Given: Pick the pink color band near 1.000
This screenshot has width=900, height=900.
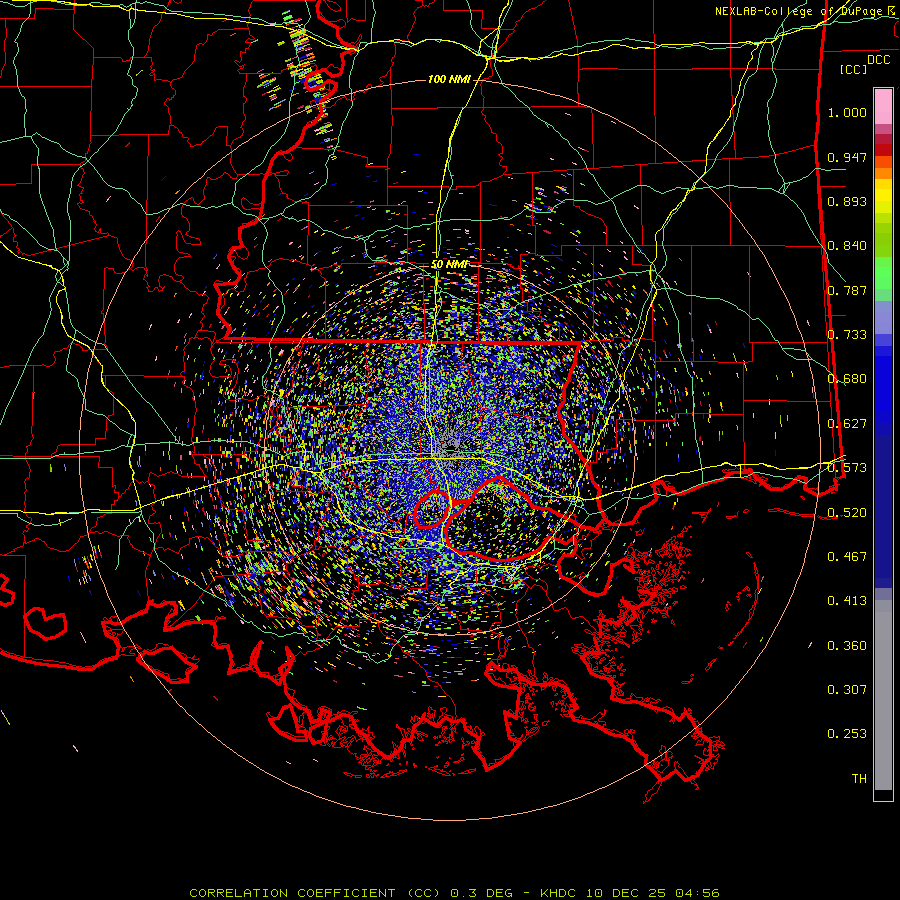Looking at the screenshot, I should (x=883, y=107).
